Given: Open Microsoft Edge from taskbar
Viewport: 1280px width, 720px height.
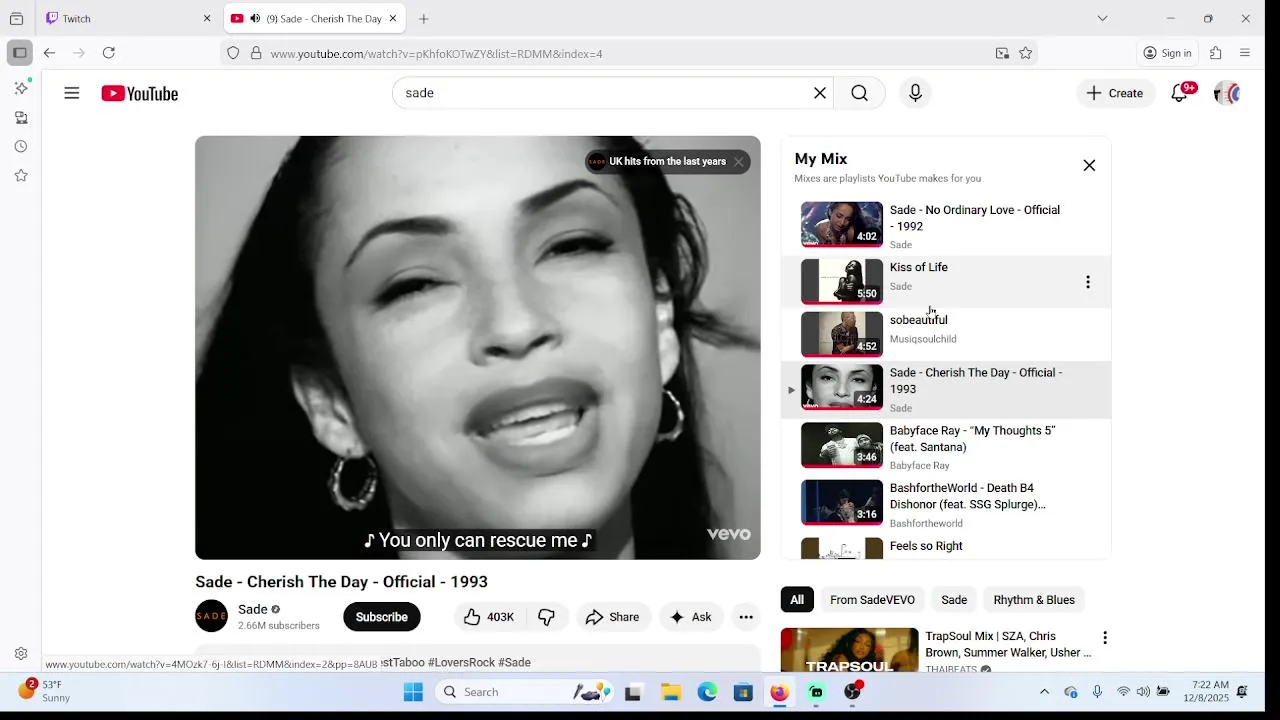Looking at the screenshot, I should 707,692.
